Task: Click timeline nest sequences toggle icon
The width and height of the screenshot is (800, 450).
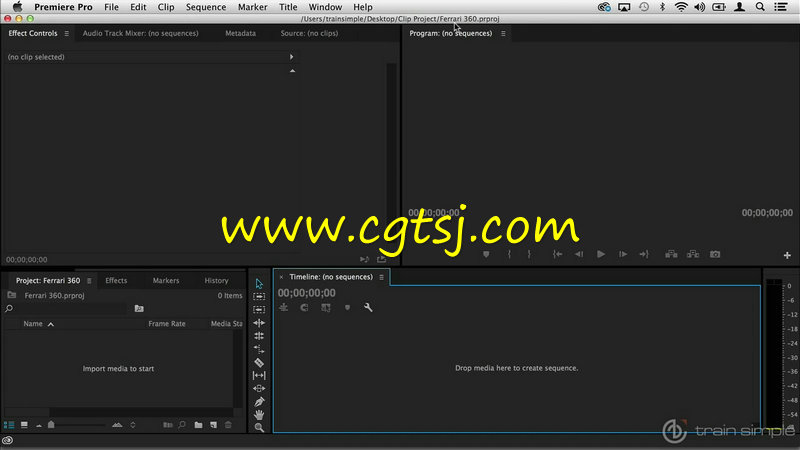Action: pos(284,308)
